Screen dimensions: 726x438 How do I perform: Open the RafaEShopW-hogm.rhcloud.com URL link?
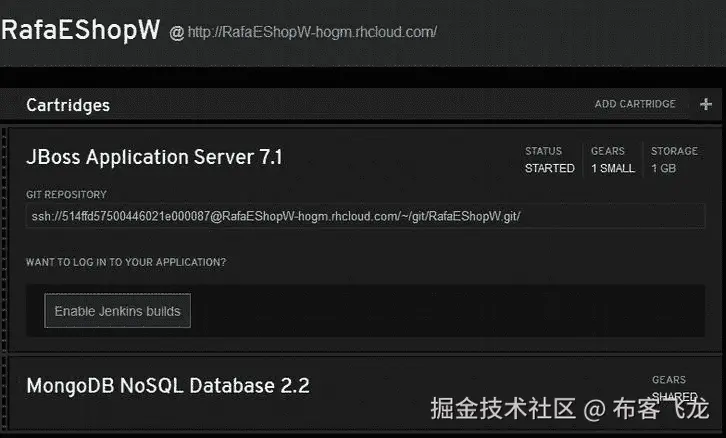coord(312,32)
